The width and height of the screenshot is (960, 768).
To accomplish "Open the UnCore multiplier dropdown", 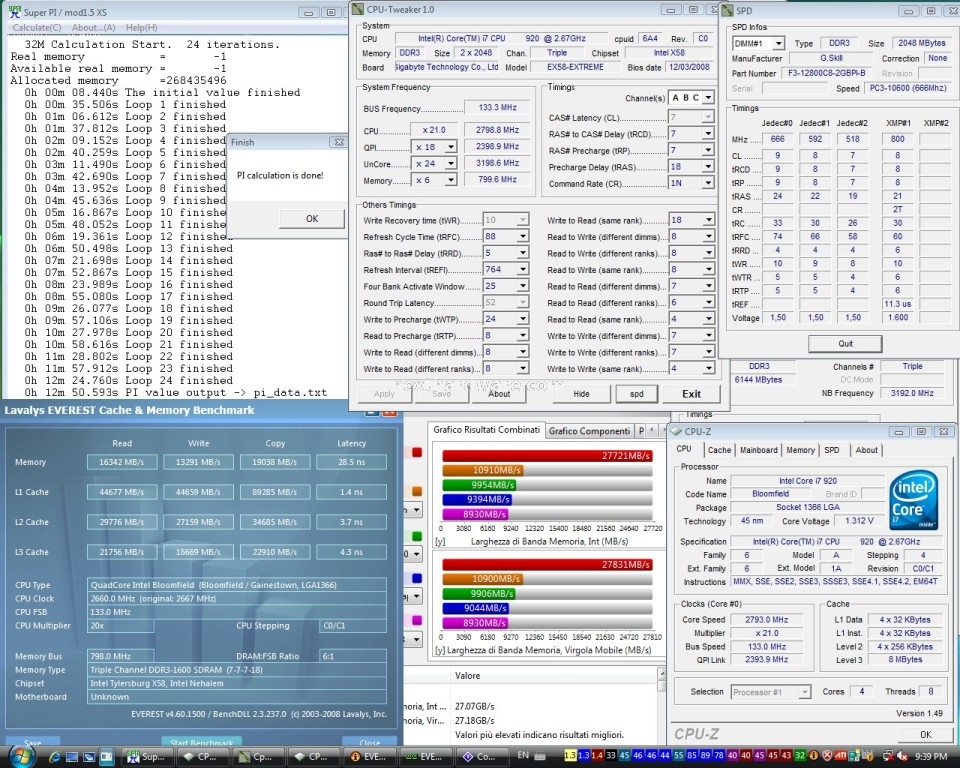I will click(x=451, y=164).
